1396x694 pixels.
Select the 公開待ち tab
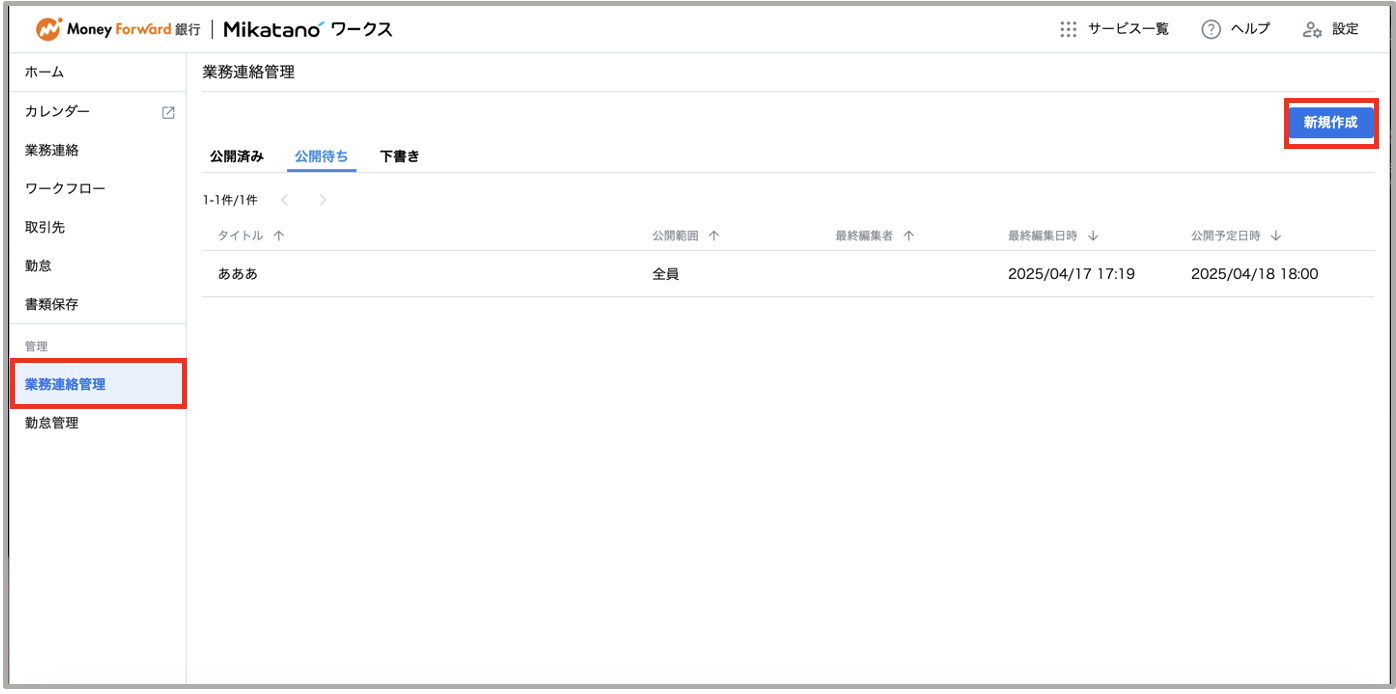coord(322,156)
